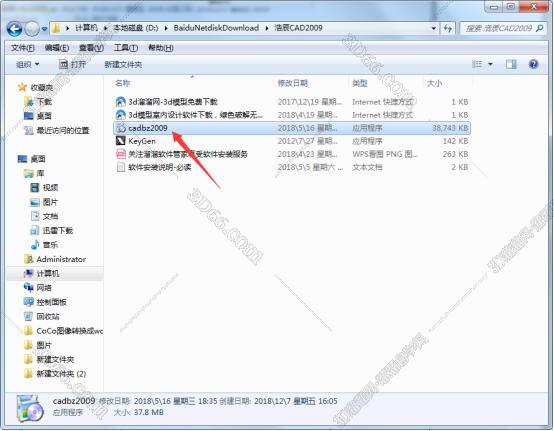The image size is (554, 431).
Task: Click 新建文件夹 toolbar button
Action: [x=123, y=65]
